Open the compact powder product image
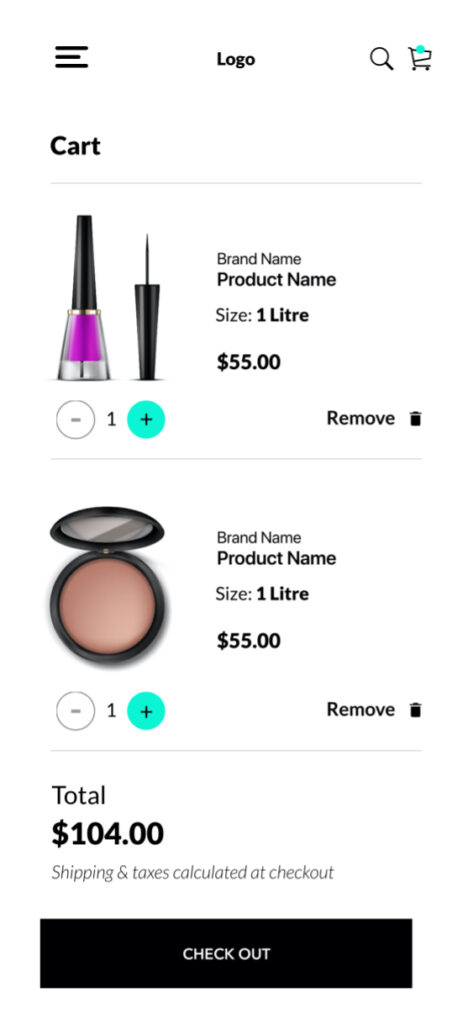 tap(108, 586)
